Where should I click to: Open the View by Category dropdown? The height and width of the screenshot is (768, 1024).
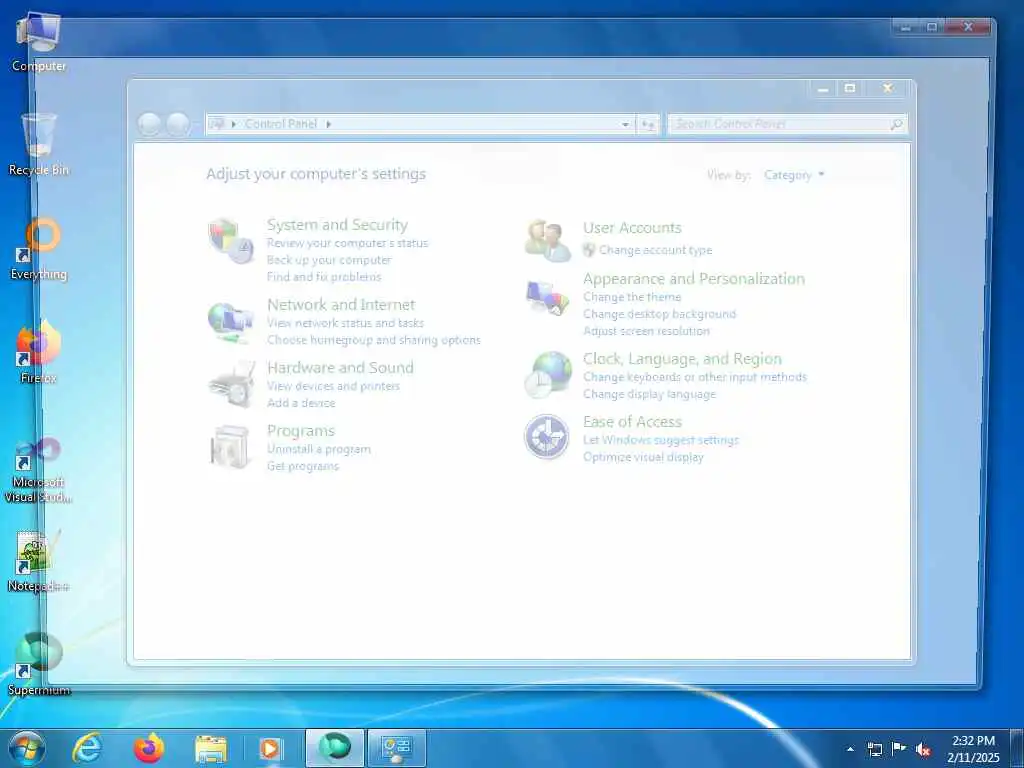tap(794, 175)
